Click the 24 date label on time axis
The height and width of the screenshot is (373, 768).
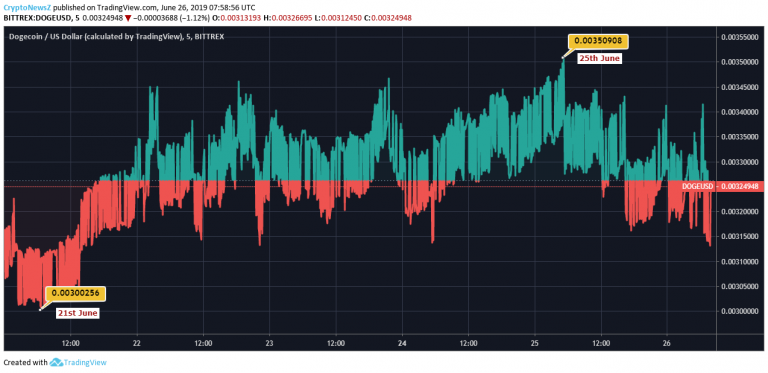[402, 343]
